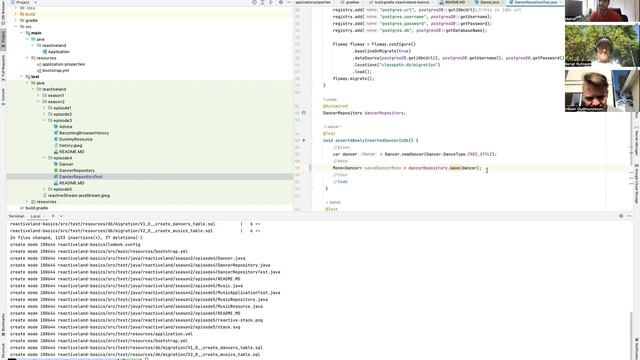Screen dimensions: 640x360
Task: Collapse the episode3 package
Action: [44, 120]
